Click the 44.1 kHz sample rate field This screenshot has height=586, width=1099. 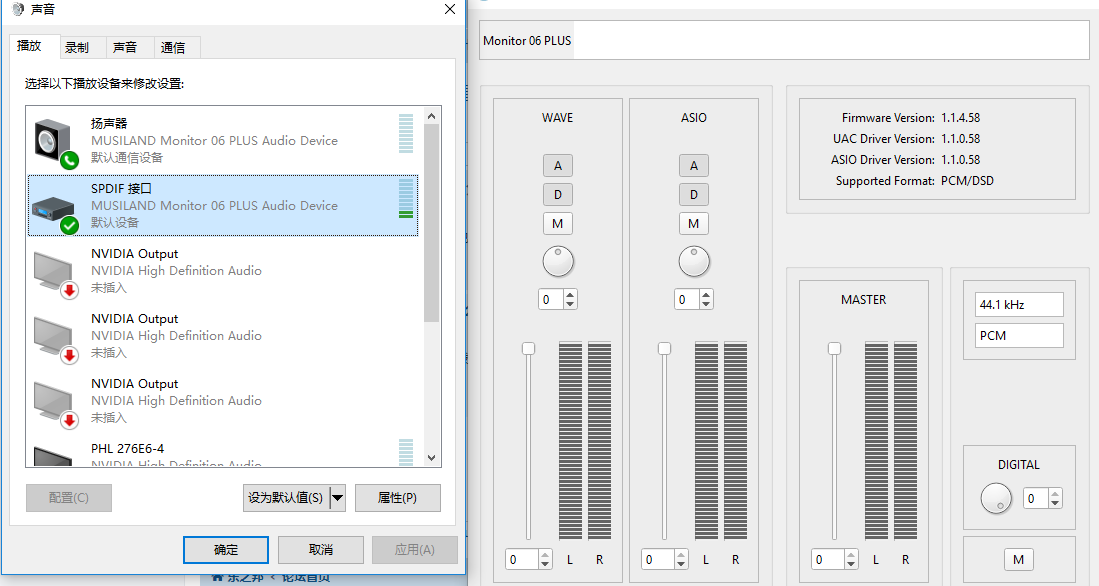click(1019, 304)
